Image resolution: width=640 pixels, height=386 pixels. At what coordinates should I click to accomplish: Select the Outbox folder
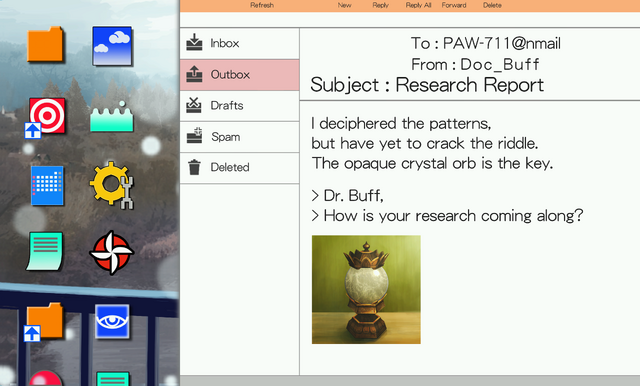click(240, 75)
